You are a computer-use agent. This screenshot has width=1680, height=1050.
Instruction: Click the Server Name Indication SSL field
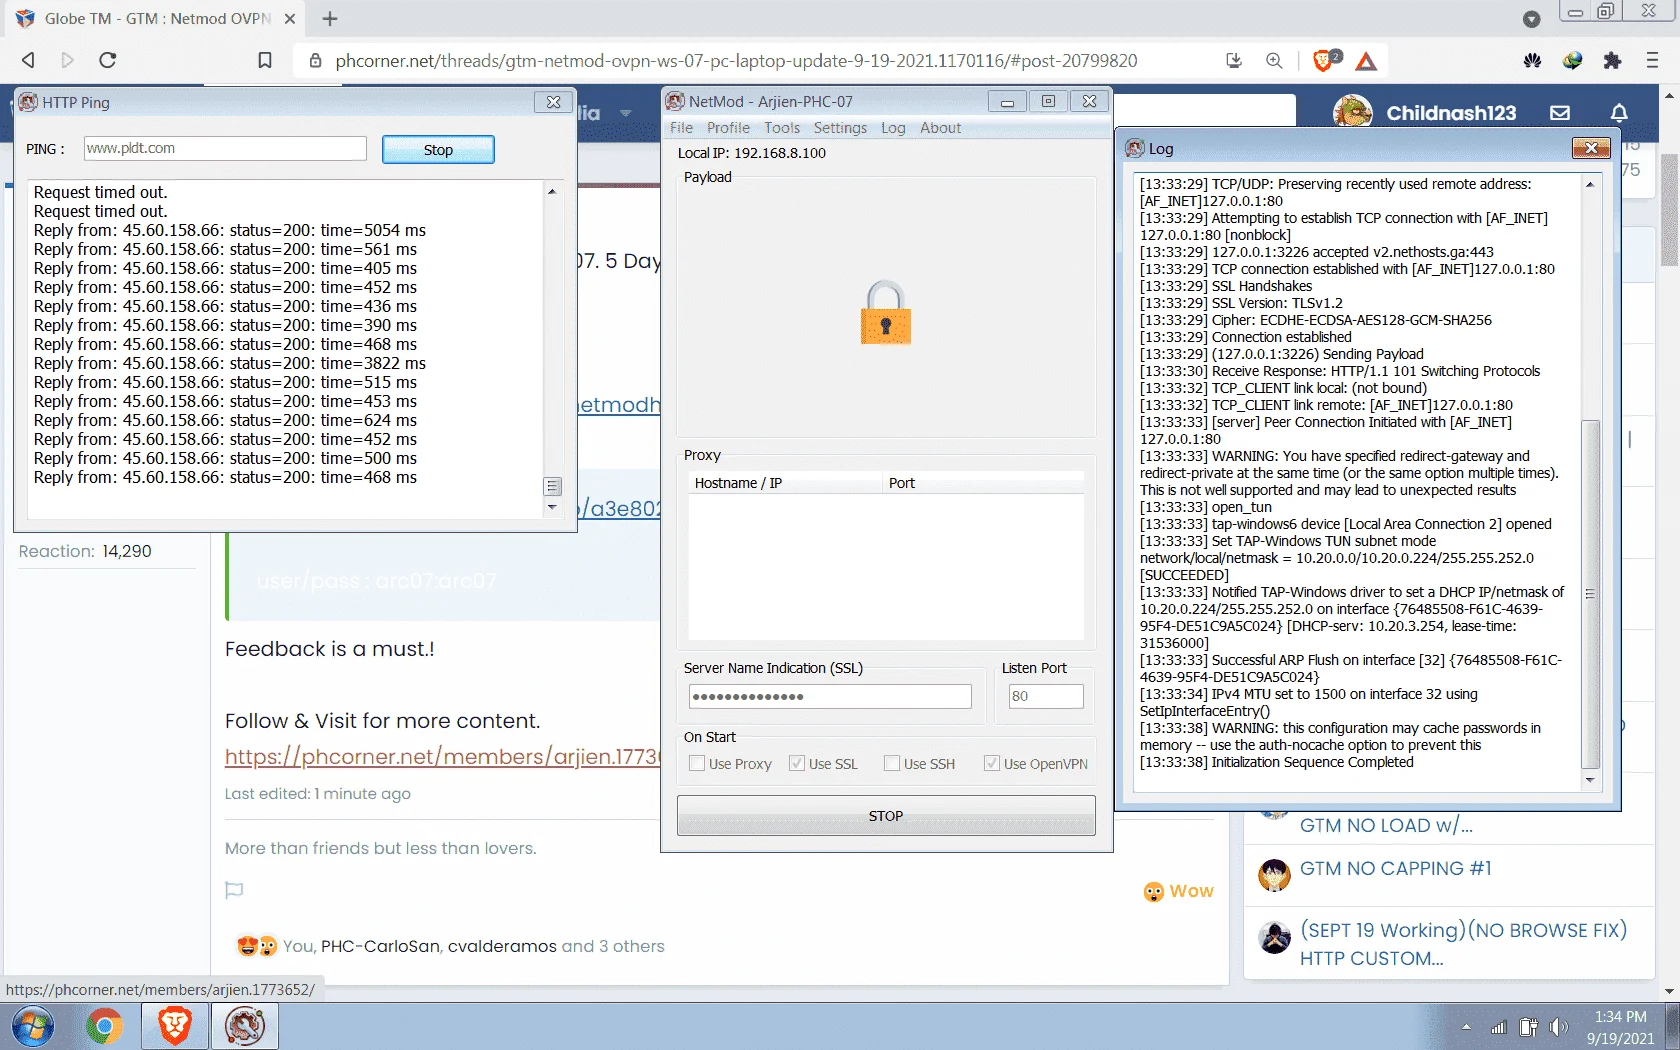[x=830, y=696]
